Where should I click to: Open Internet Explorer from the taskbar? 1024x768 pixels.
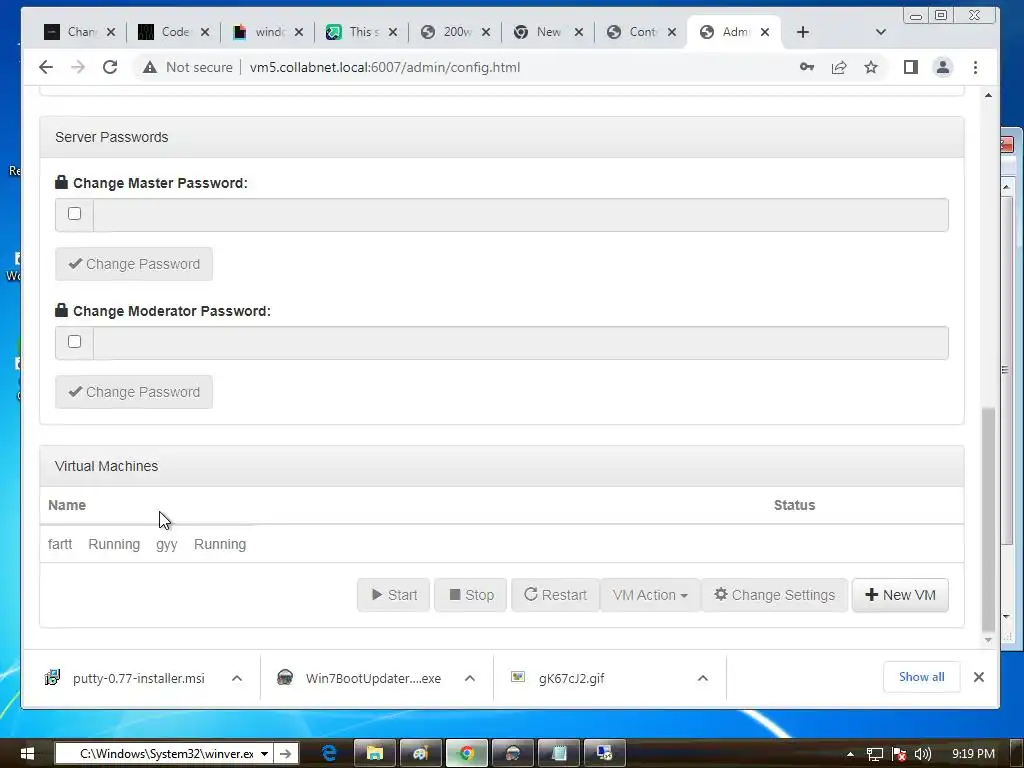pyautogui.click(x=329, y=754)
